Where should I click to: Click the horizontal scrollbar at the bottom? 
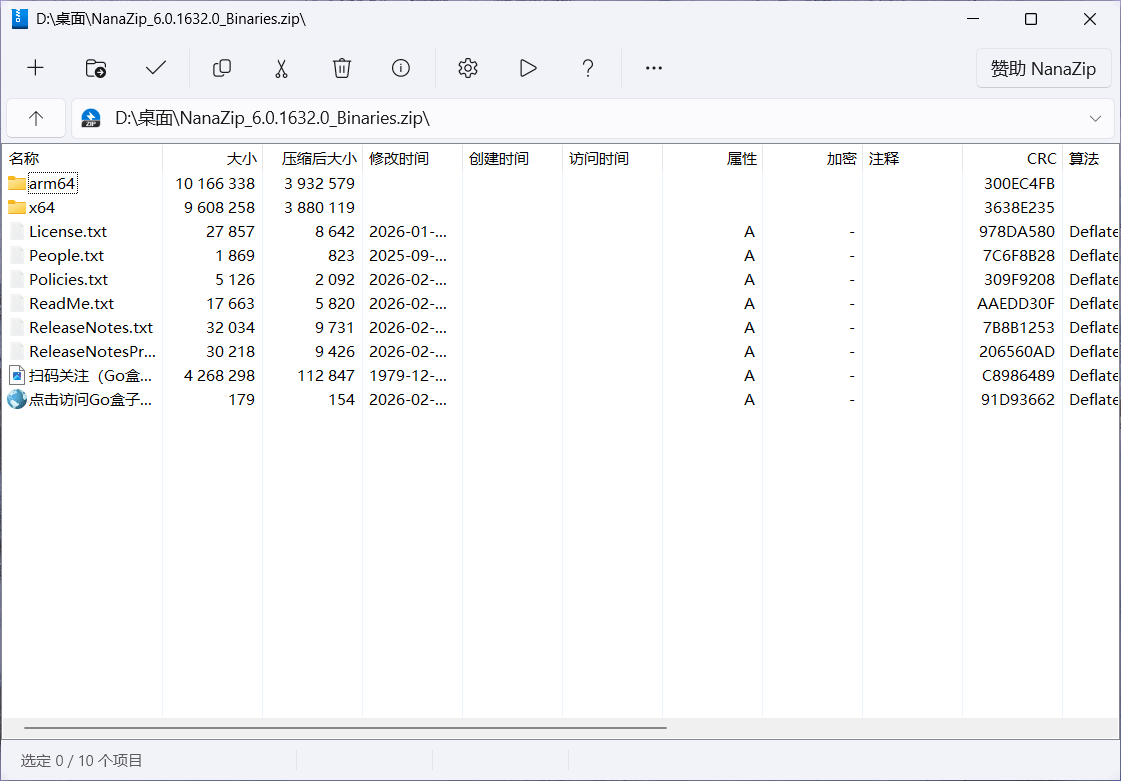point(345,728)
